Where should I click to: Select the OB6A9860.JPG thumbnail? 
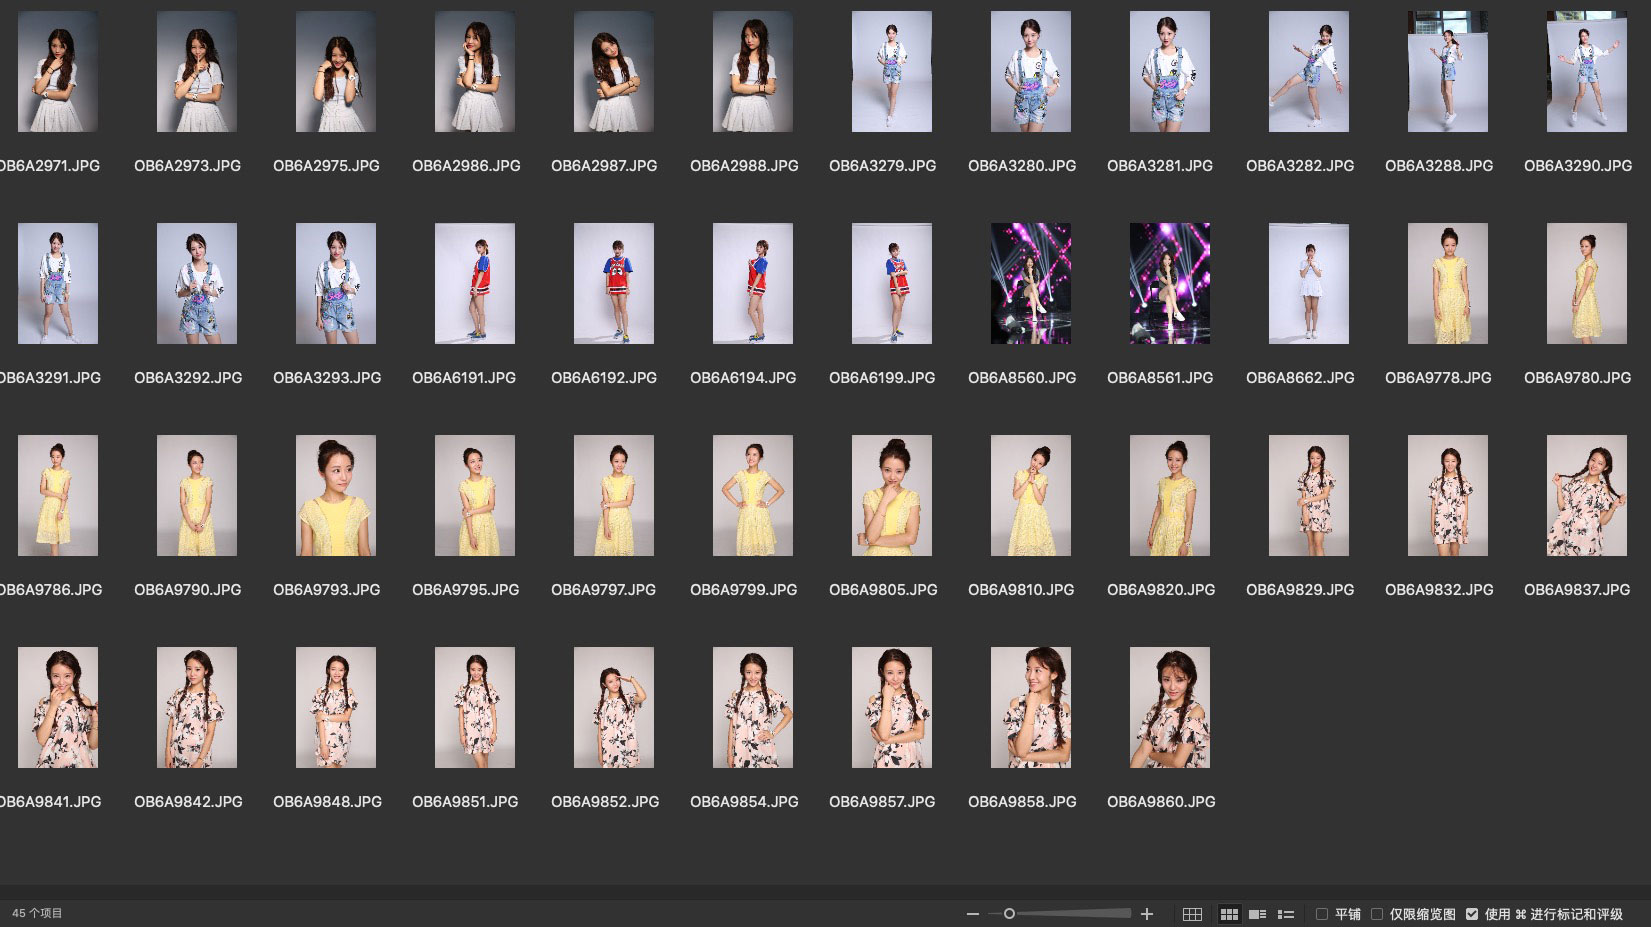pyautogui.click(x=1170, y=708)
